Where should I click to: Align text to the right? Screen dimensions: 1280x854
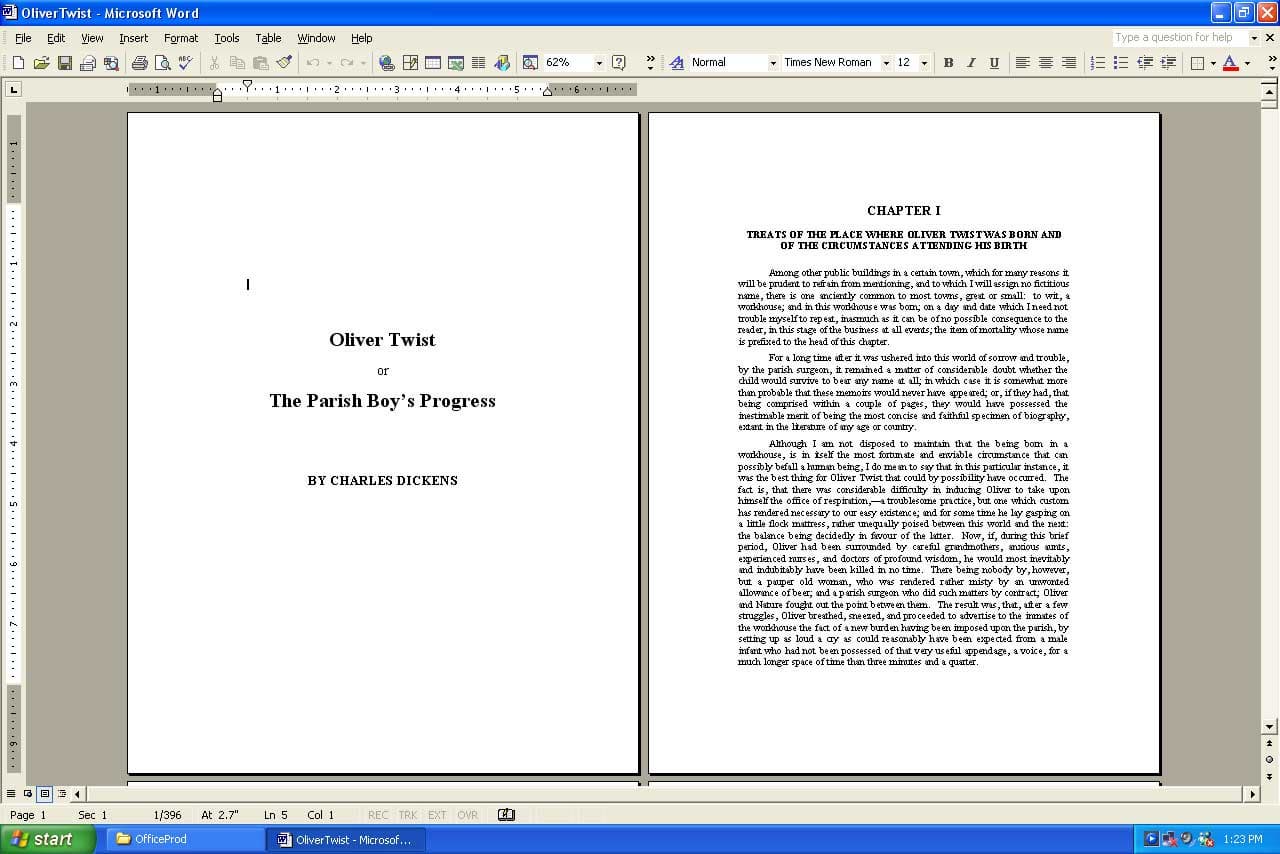1068,63
